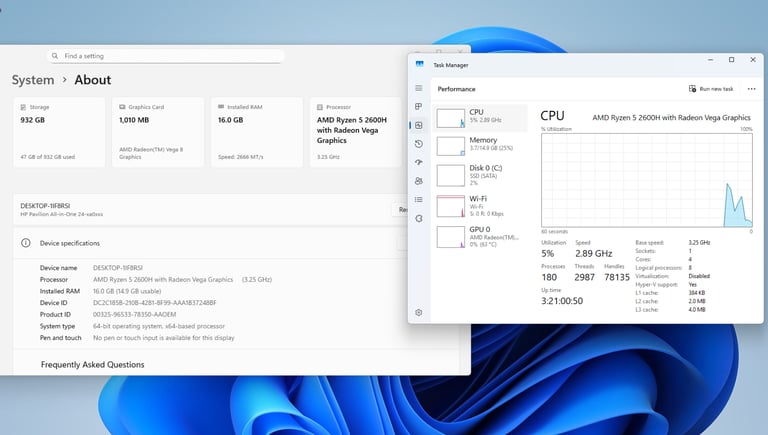Screen dimensions: 768x435
Task: Click the Virtualization Disabled value
Action: (699, 276)
